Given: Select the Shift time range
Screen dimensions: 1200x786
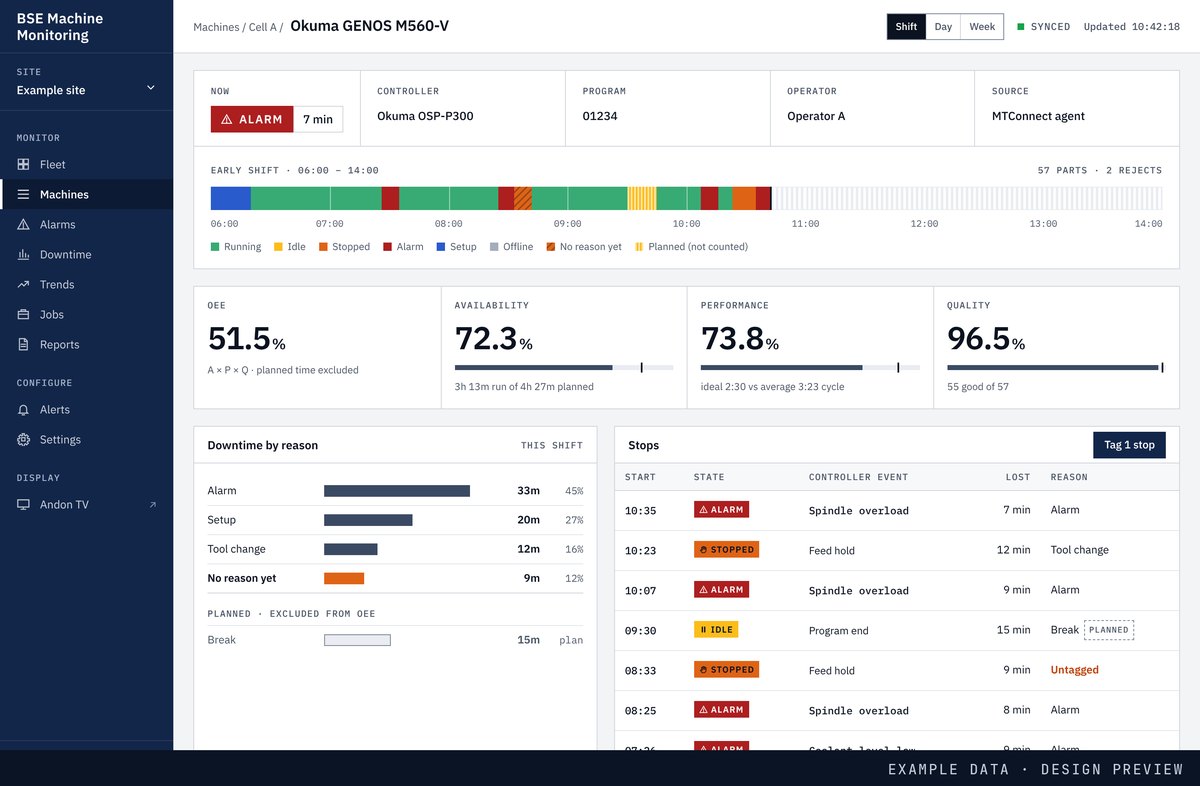Looking at the screenshot, I should [906, 27].
